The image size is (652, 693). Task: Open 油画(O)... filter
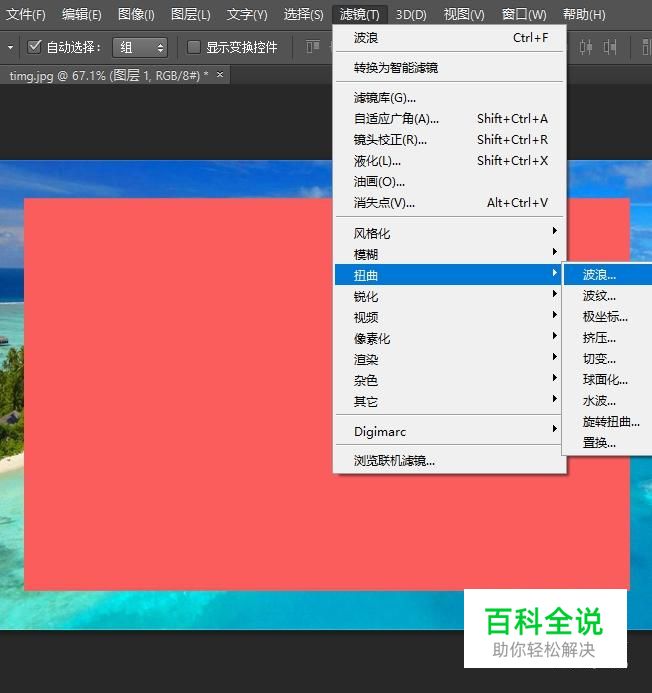[x=450, y=182]
